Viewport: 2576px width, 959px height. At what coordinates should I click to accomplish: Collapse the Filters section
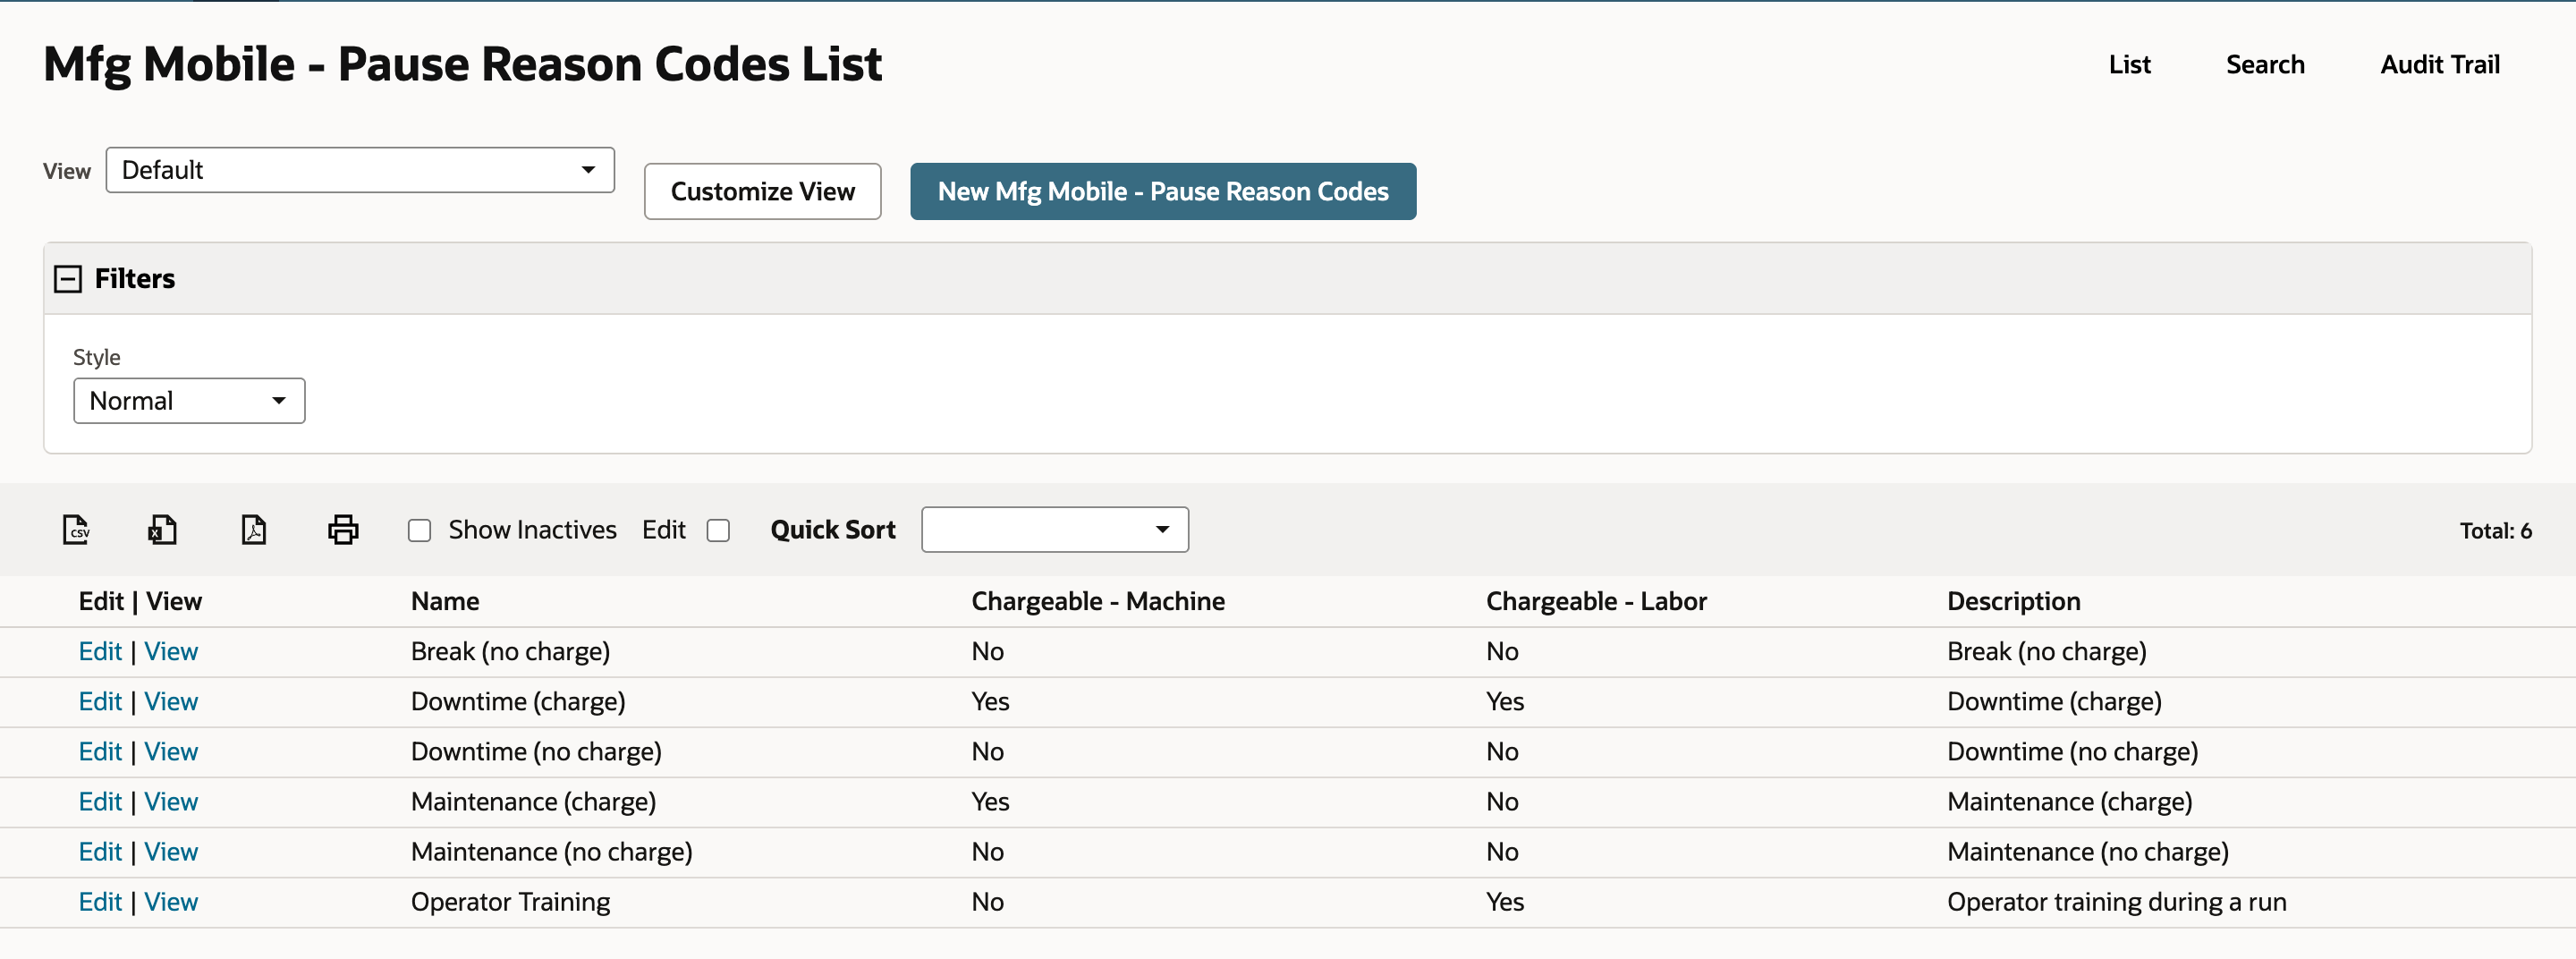coord(68,279)
